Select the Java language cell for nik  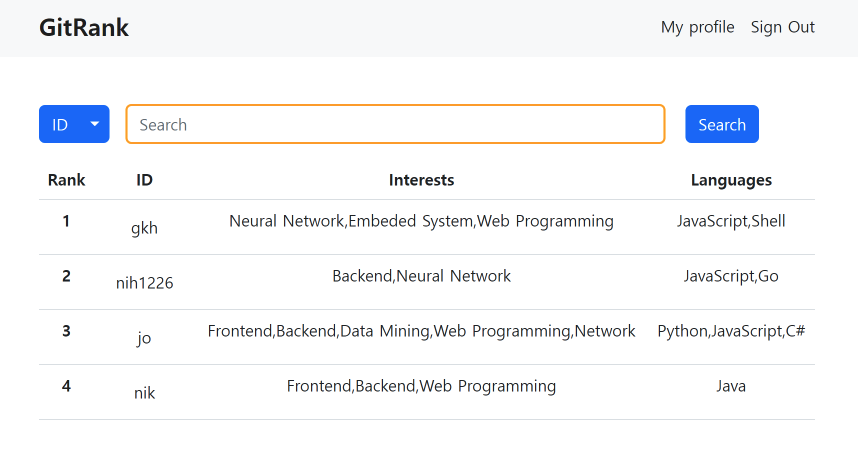coord(731,386)
